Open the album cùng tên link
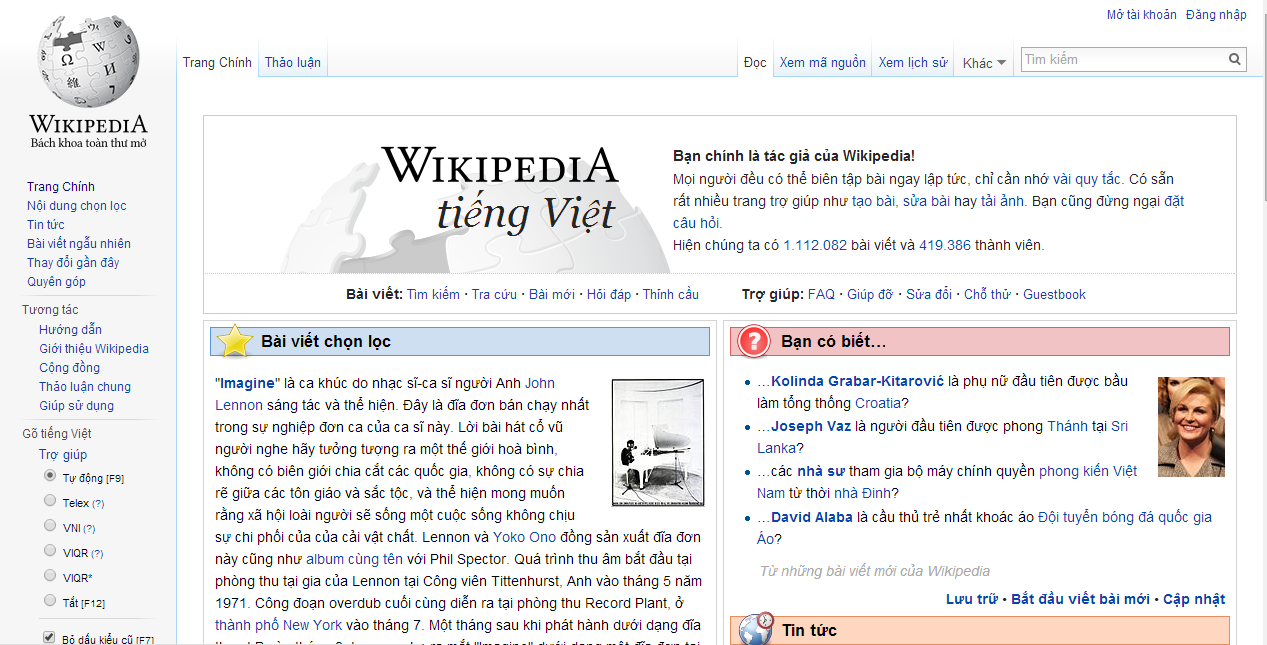Image resolution: width=1267 pixels, height=645 pixels. tap(354, 559)
